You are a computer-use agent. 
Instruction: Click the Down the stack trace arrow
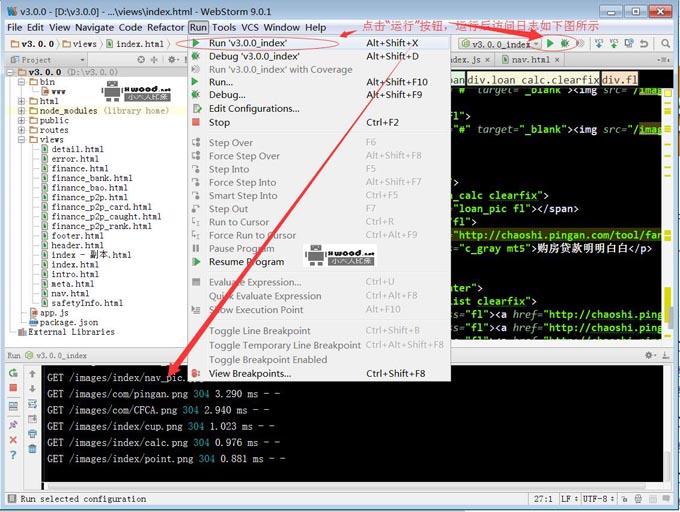tap(33, 388)
